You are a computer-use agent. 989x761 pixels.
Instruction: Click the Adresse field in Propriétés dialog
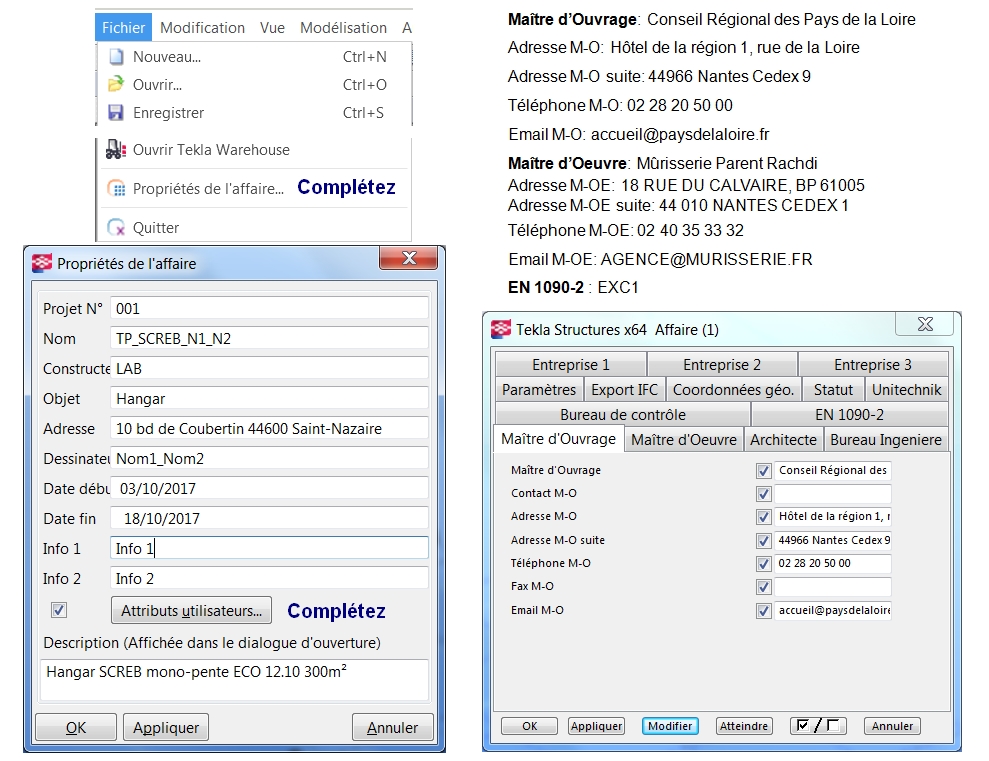point(269,429)
